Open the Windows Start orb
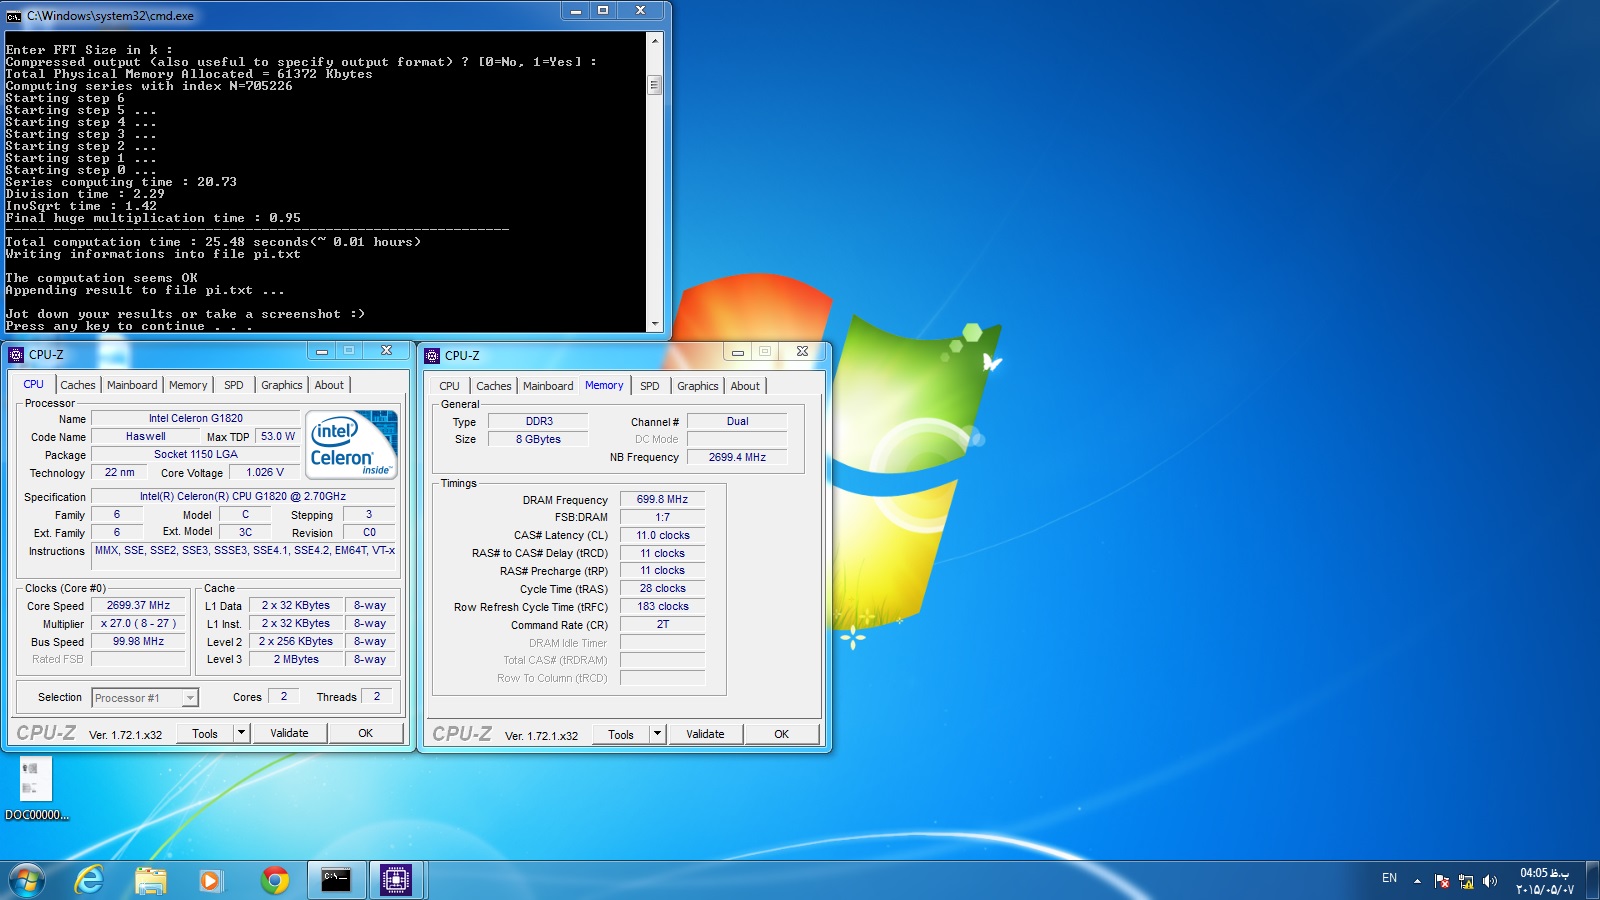 click(27, 880)
